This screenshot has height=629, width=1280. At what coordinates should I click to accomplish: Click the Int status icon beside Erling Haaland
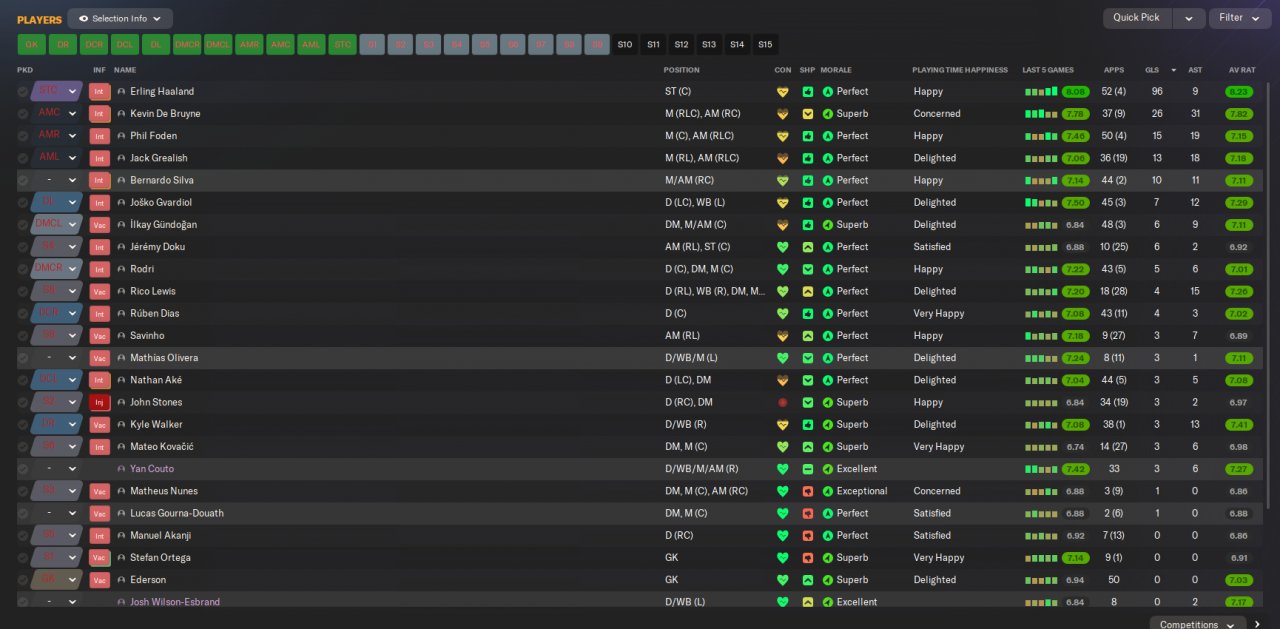pyautogui.click(x=99, y=91)
